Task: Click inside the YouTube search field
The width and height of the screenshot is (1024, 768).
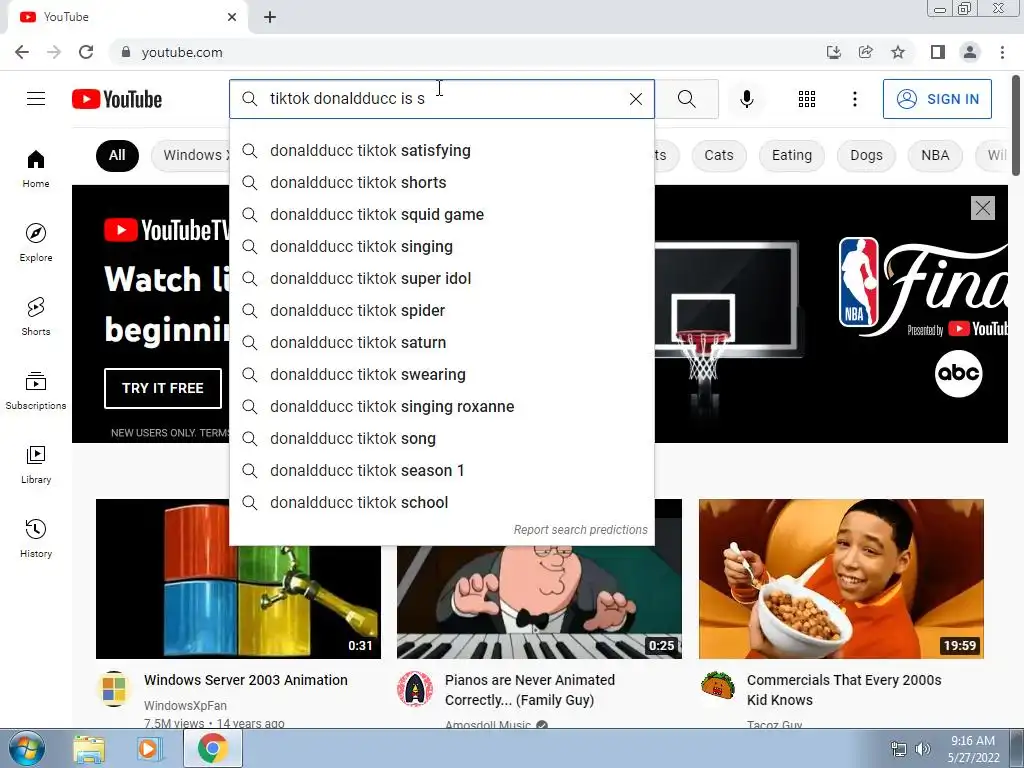Action: tap(444, 99)
